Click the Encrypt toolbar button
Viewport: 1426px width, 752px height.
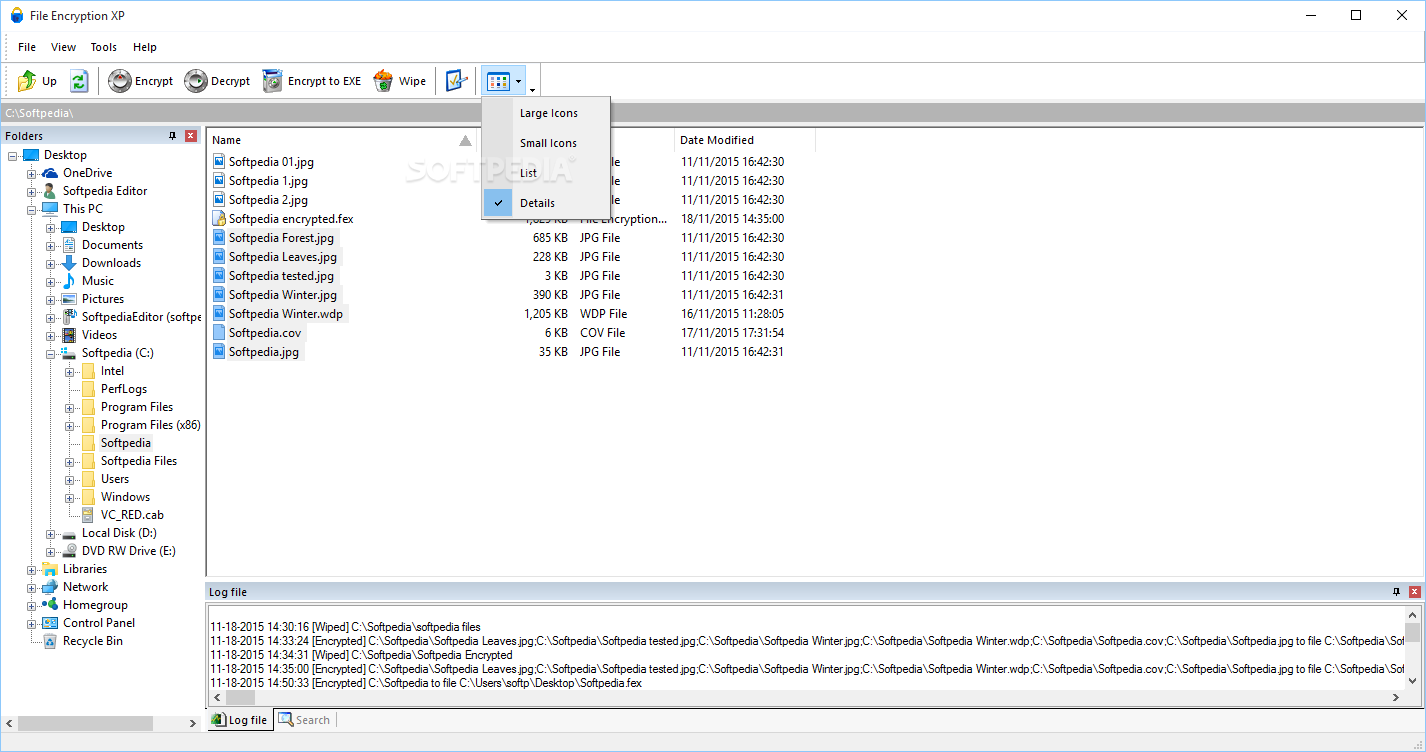pos(141,81)
